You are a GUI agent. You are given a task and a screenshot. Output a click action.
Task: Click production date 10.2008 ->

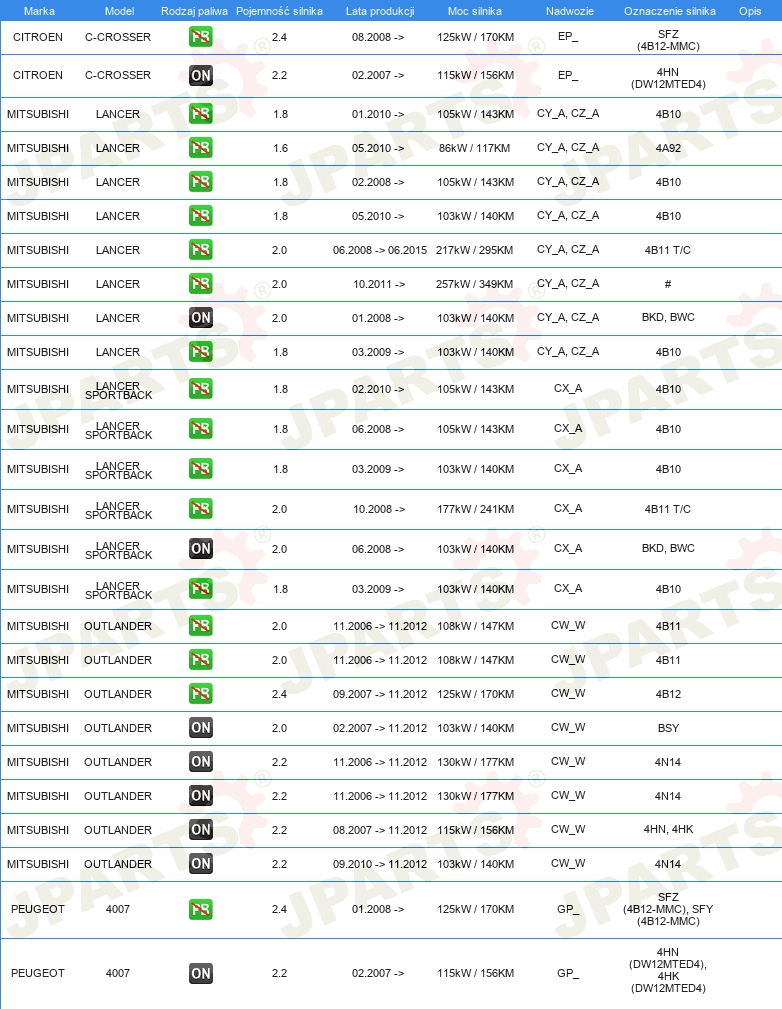pyautogui.click(x=379, y=509)
